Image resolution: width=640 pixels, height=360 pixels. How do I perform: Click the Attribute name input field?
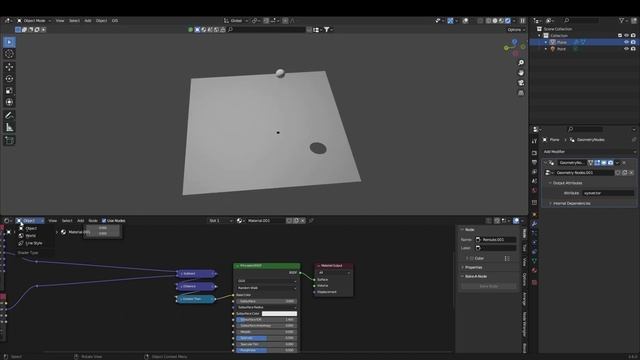(608, 193)
